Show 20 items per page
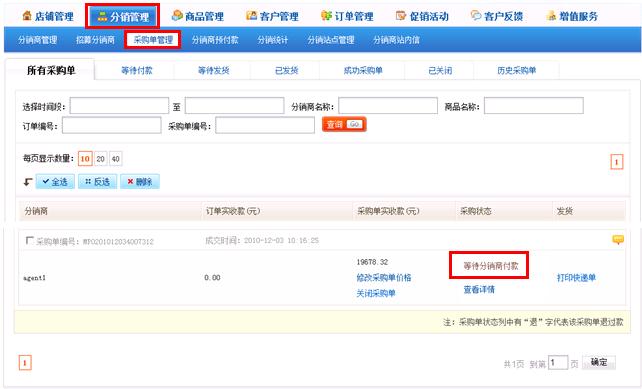 pos(101,159)
